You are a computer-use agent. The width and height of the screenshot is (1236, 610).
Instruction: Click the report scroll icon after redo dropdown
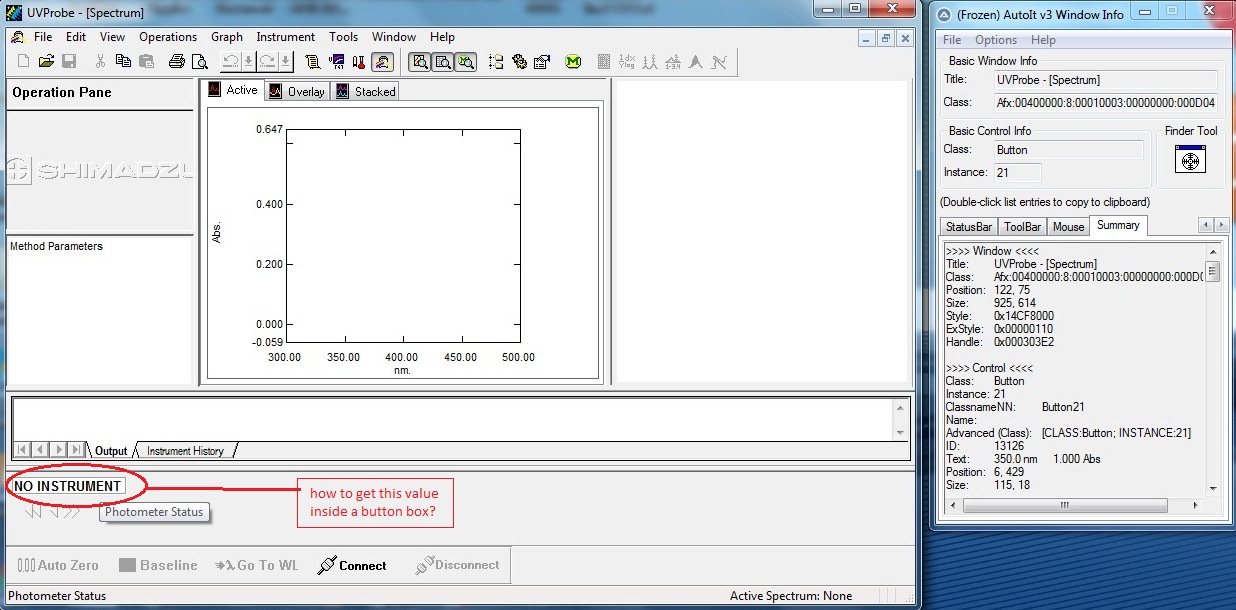click(313, 62)
